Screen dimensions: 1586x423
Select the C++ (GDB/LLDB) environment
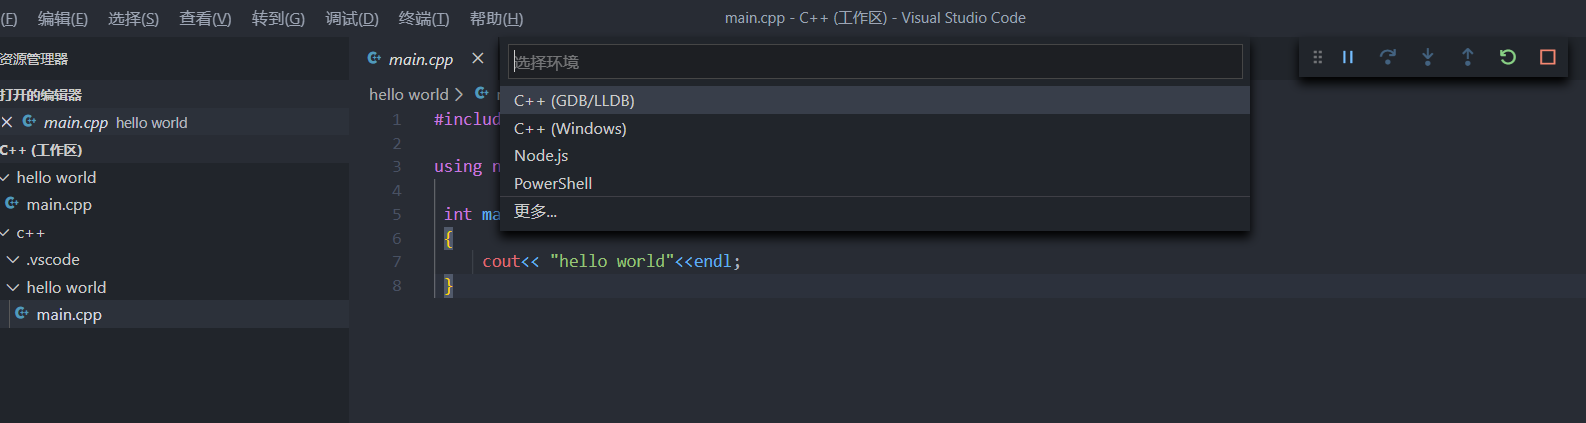click(574, 100)
